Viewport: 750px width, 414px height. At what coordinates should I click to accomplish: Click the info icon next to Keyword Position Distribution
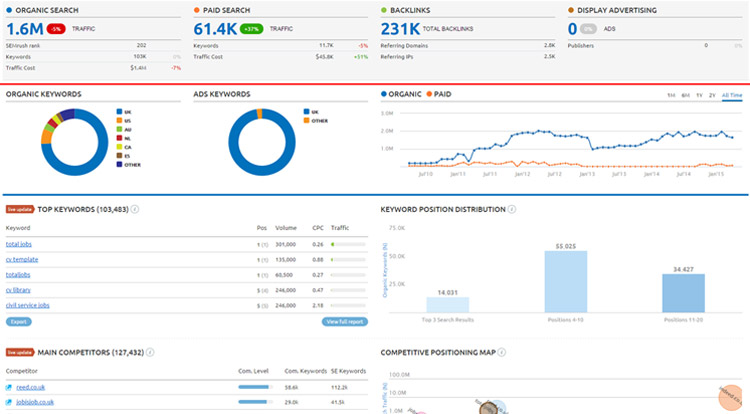(x=512, y=210)
